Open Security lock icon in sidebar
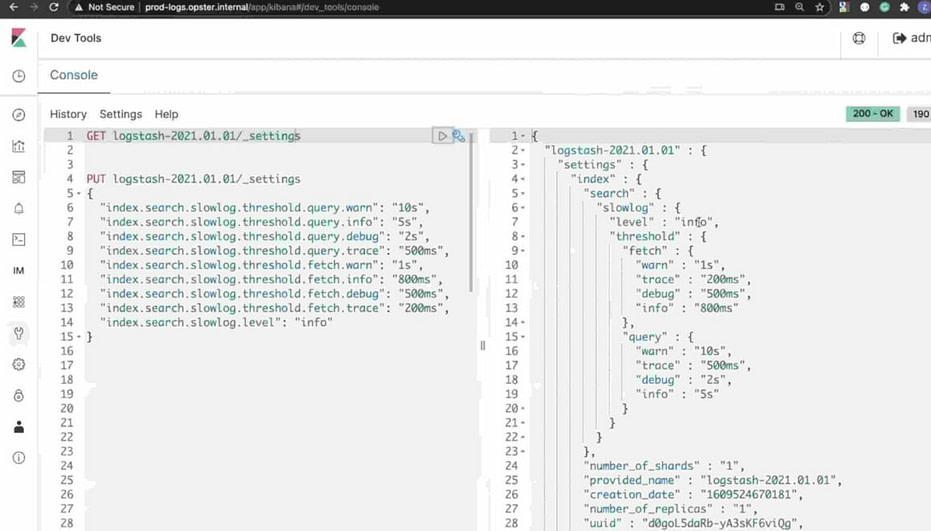 tap(18, 395)
